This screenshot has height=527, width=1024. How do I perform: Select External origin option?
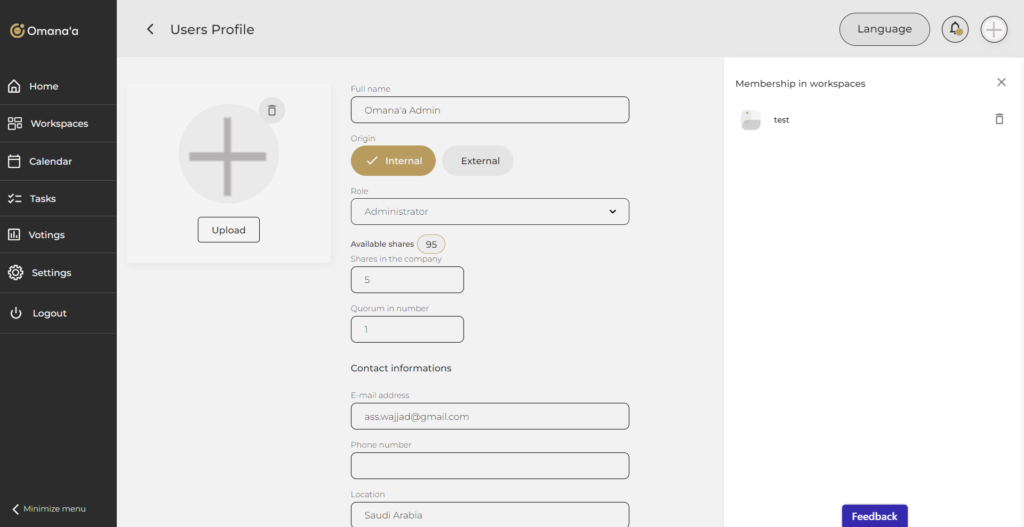coord(478,161)
